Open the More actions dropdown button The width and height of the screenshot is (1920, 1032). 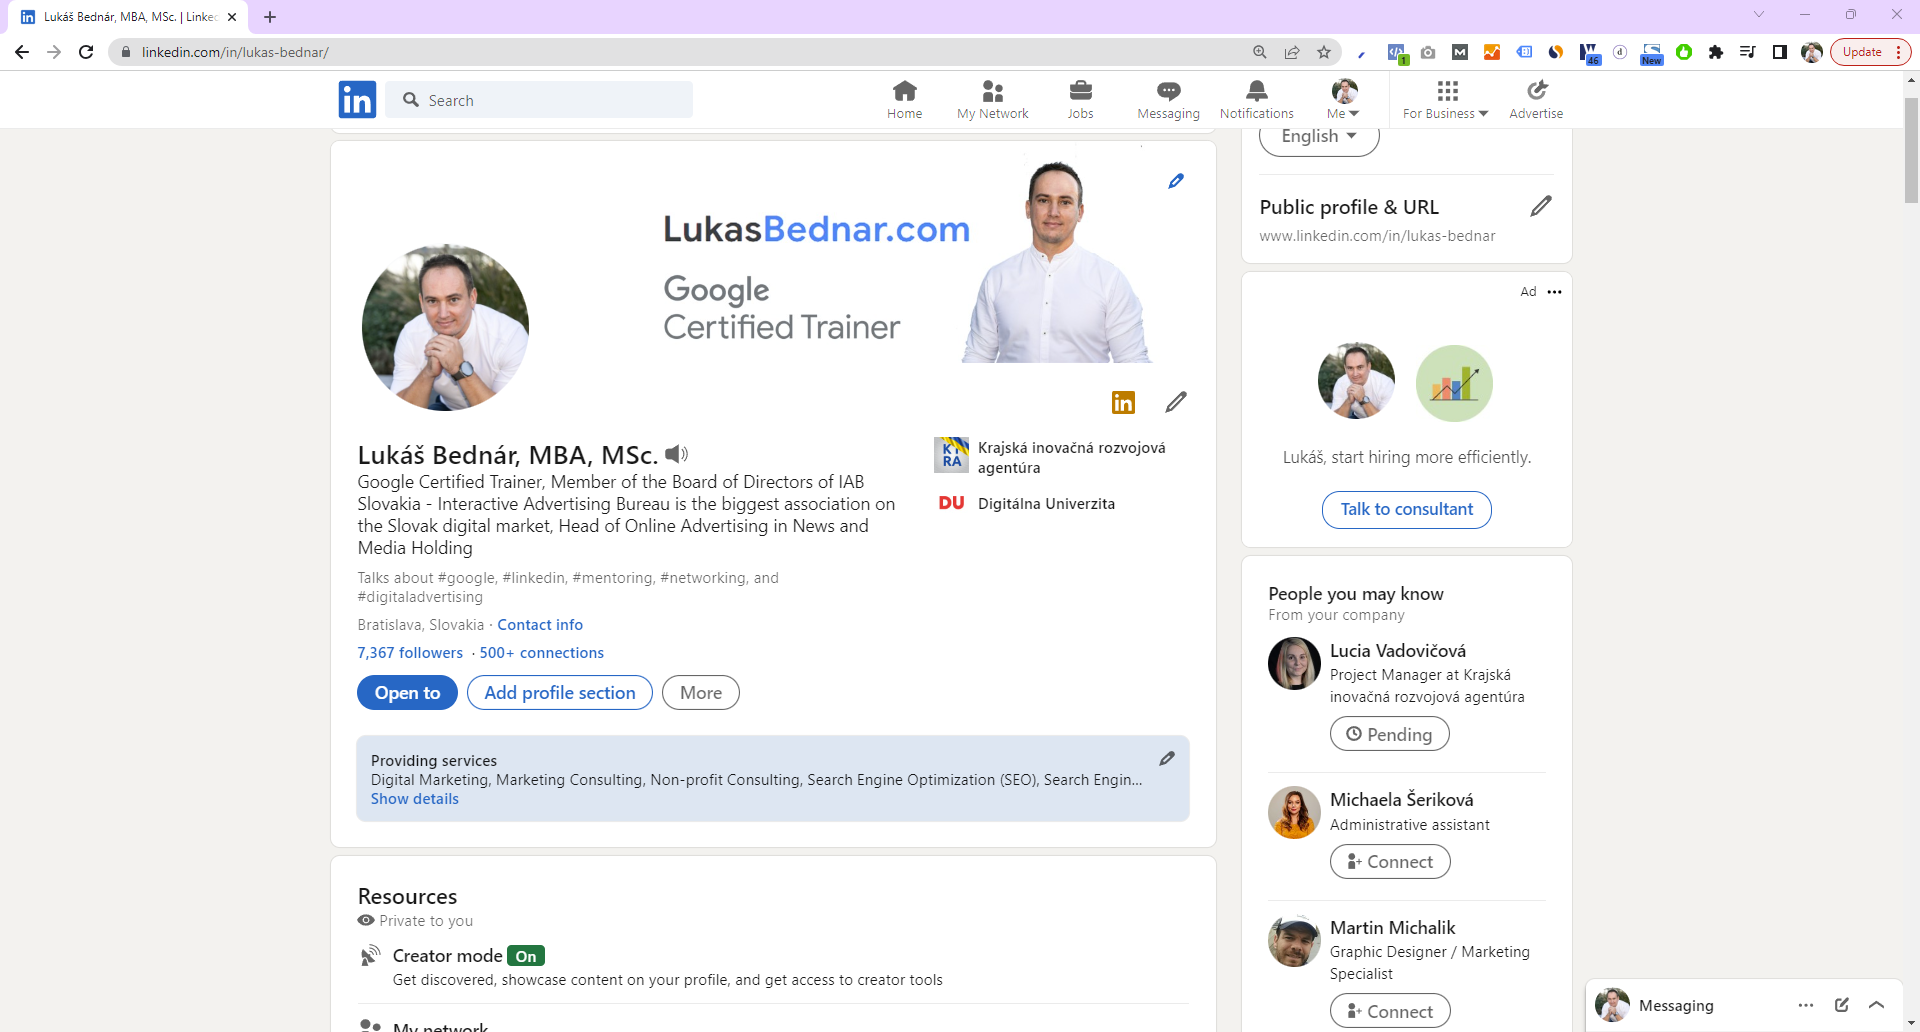click(x=701, y=693)
